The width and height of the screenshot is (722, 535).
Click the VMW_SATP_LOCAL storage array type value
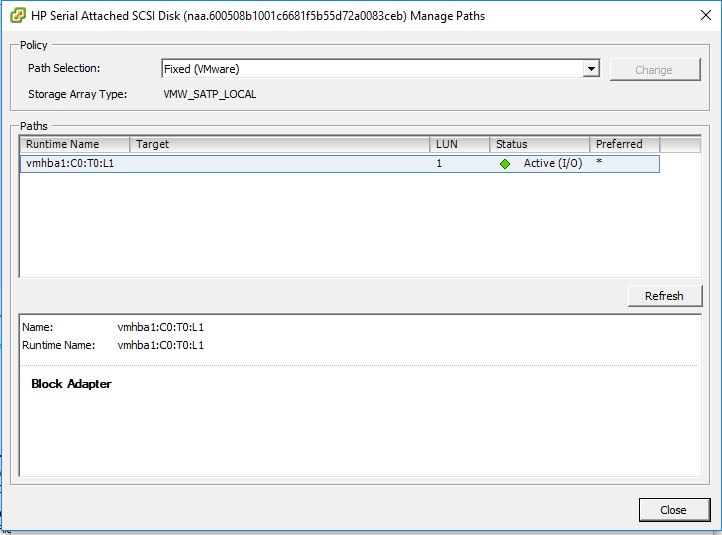210,94
